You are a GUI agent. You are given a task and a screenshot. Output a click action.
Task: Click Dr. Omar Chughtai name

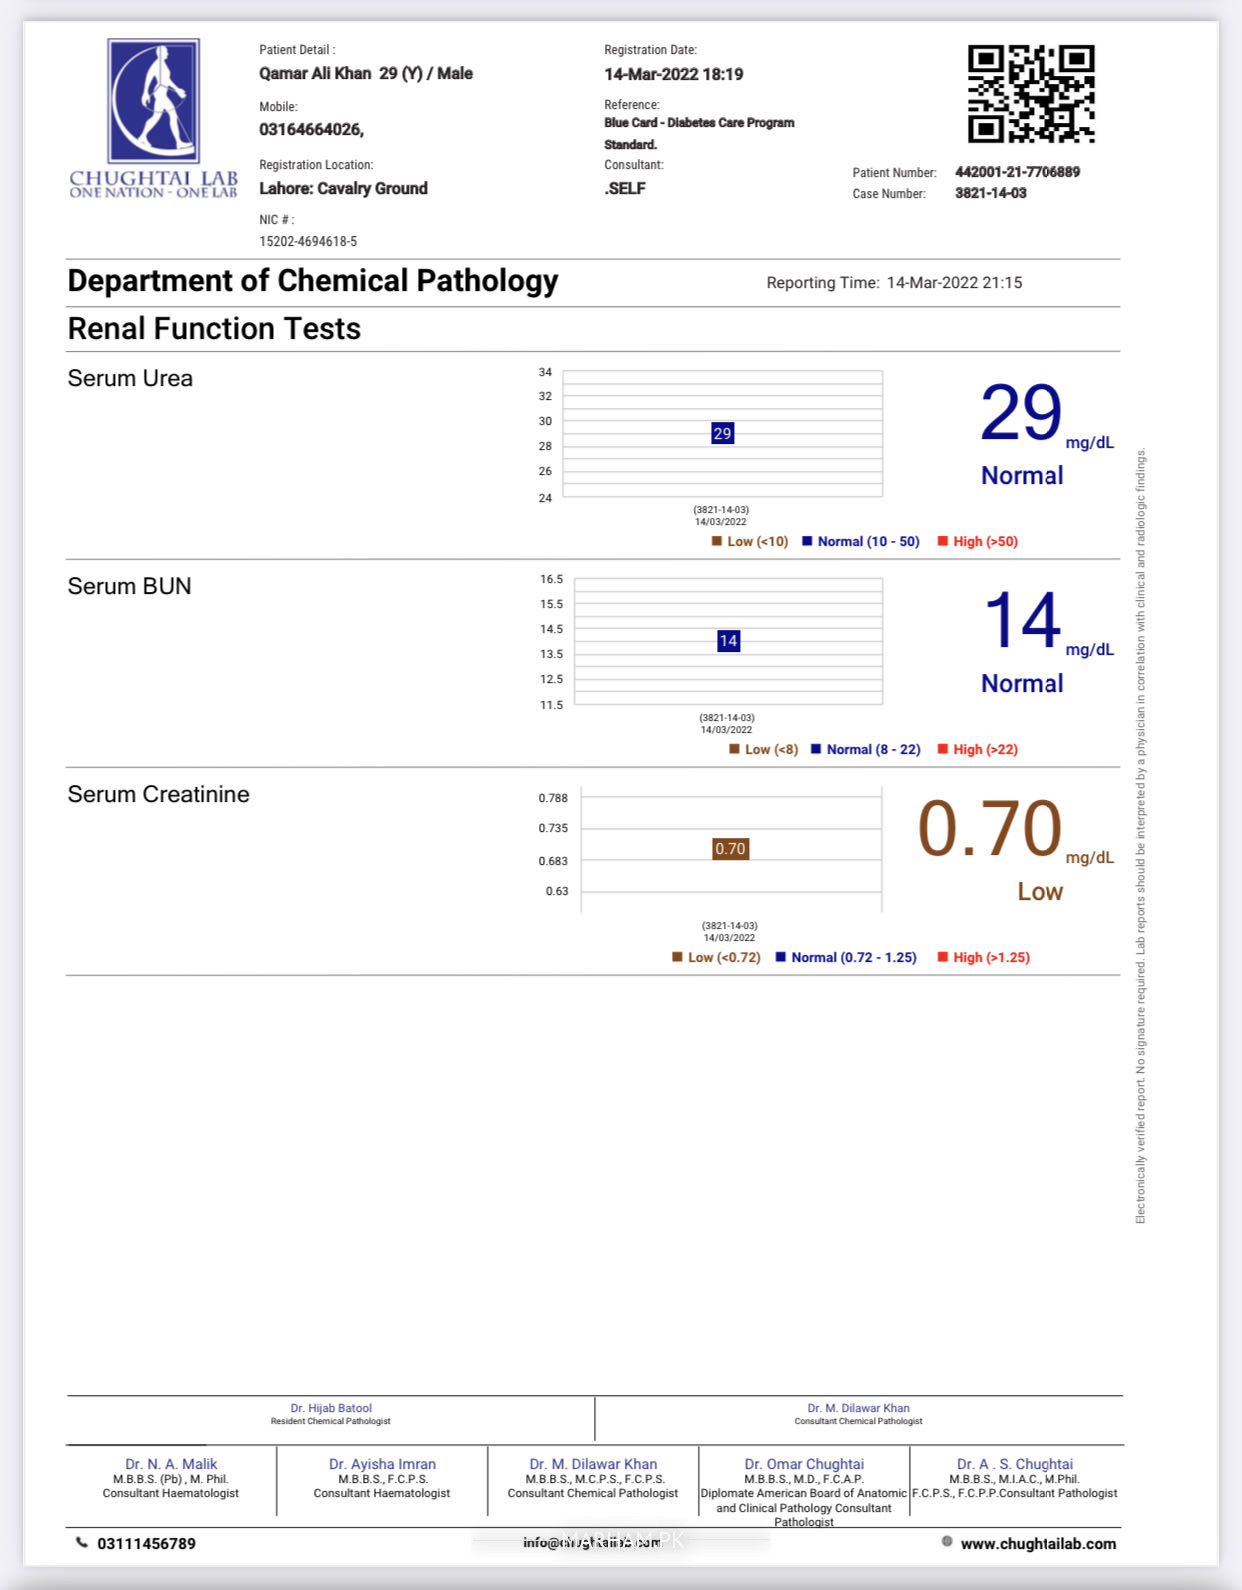click(x=804, y=1464)
